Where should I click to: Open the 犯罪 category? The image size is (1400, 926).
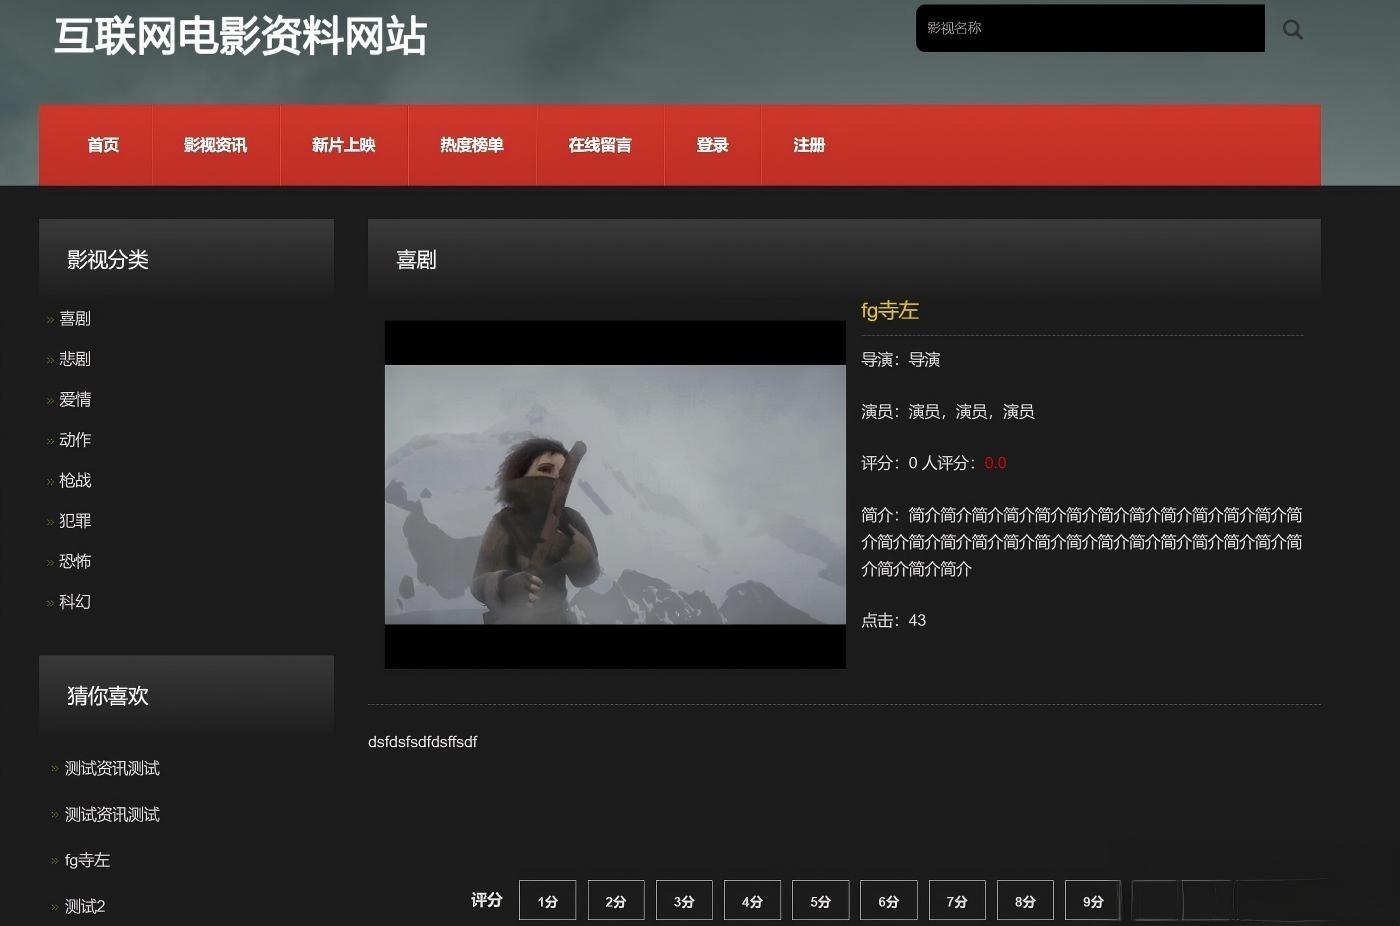75,521
